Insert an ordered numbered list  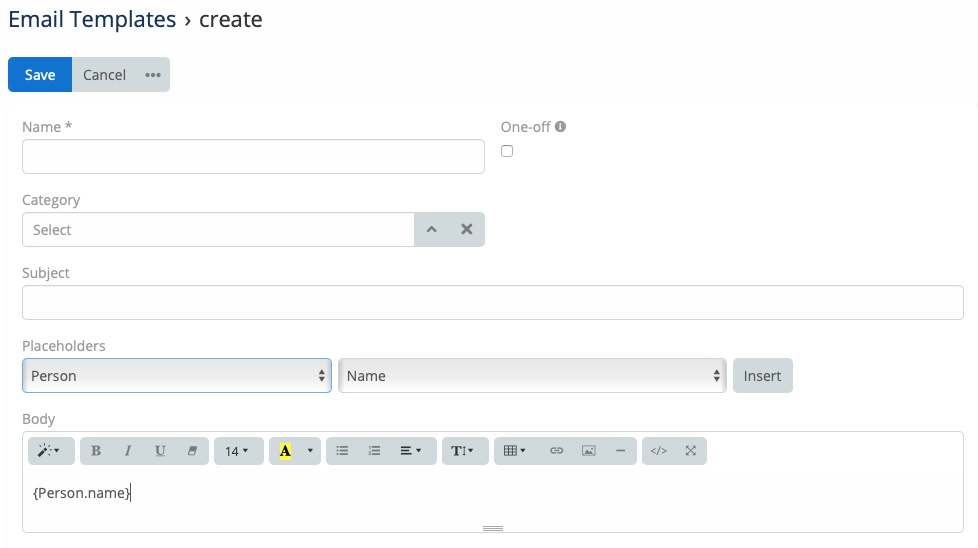[374, 451]
